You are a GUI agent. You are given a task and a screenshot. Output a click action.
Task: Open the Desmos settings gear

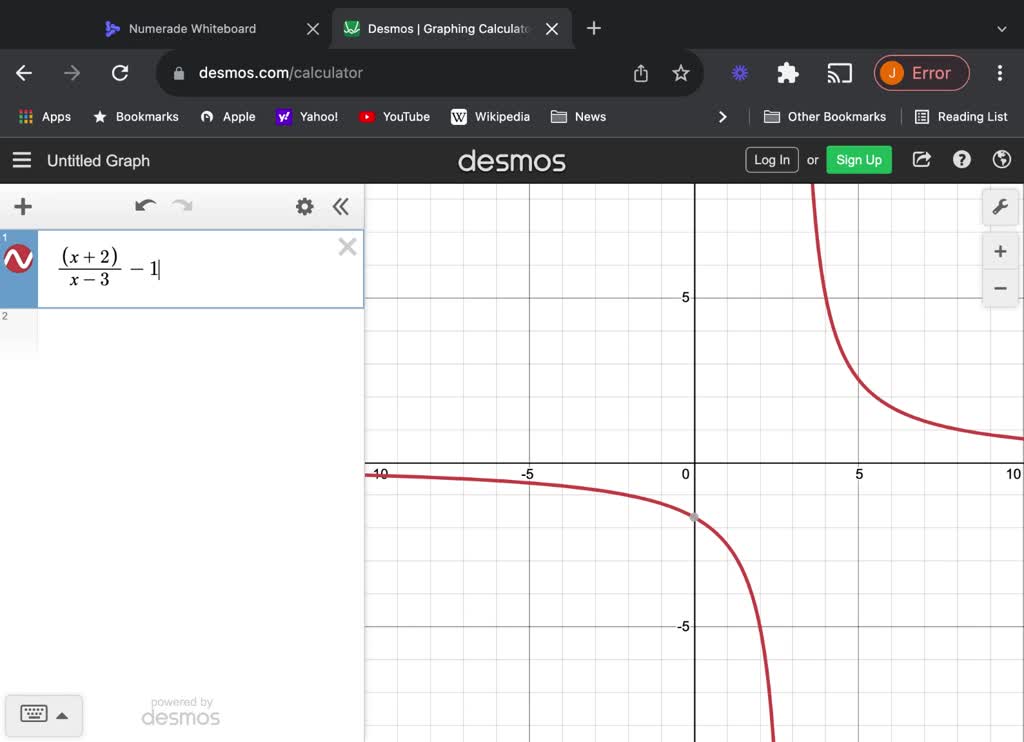click(x=306, y=206)
